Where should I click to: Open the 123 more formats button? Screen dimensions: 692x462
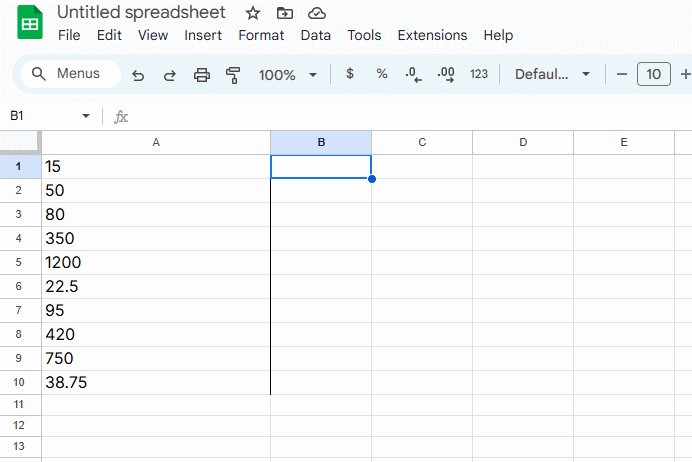click(479, 74)
